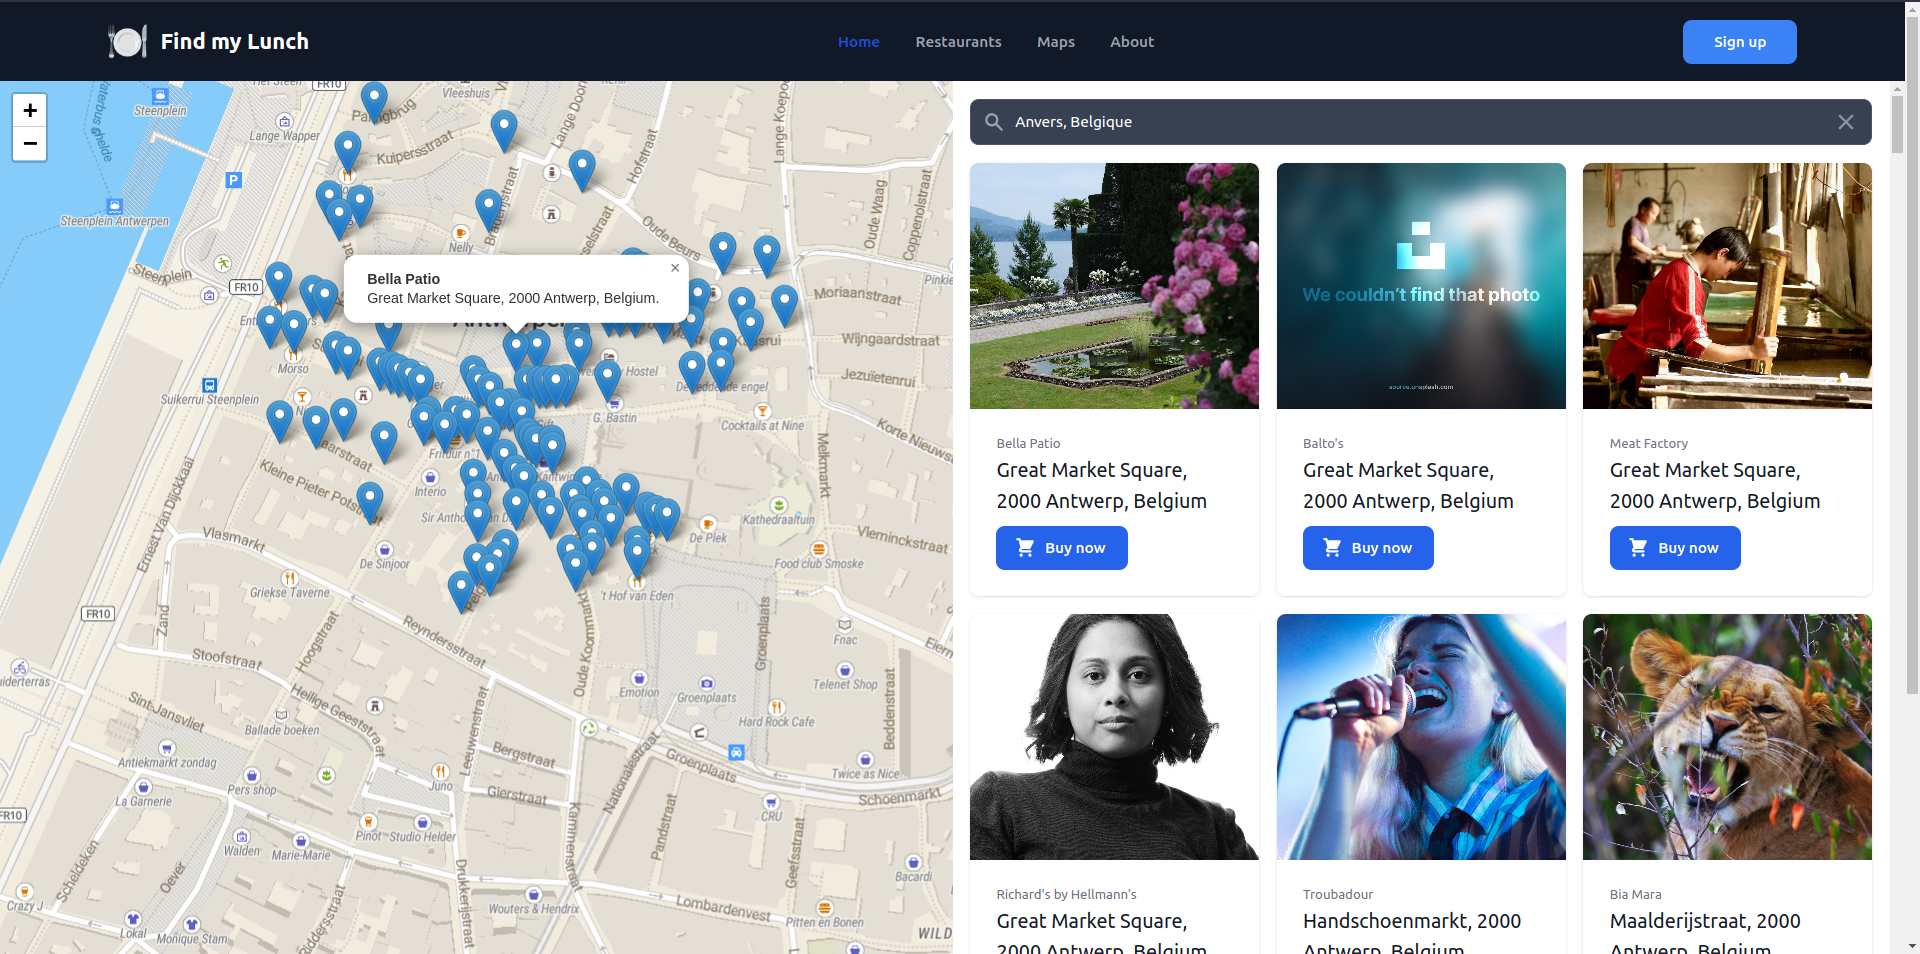Open the Bella Patio garden photo

pos(1114,286)
